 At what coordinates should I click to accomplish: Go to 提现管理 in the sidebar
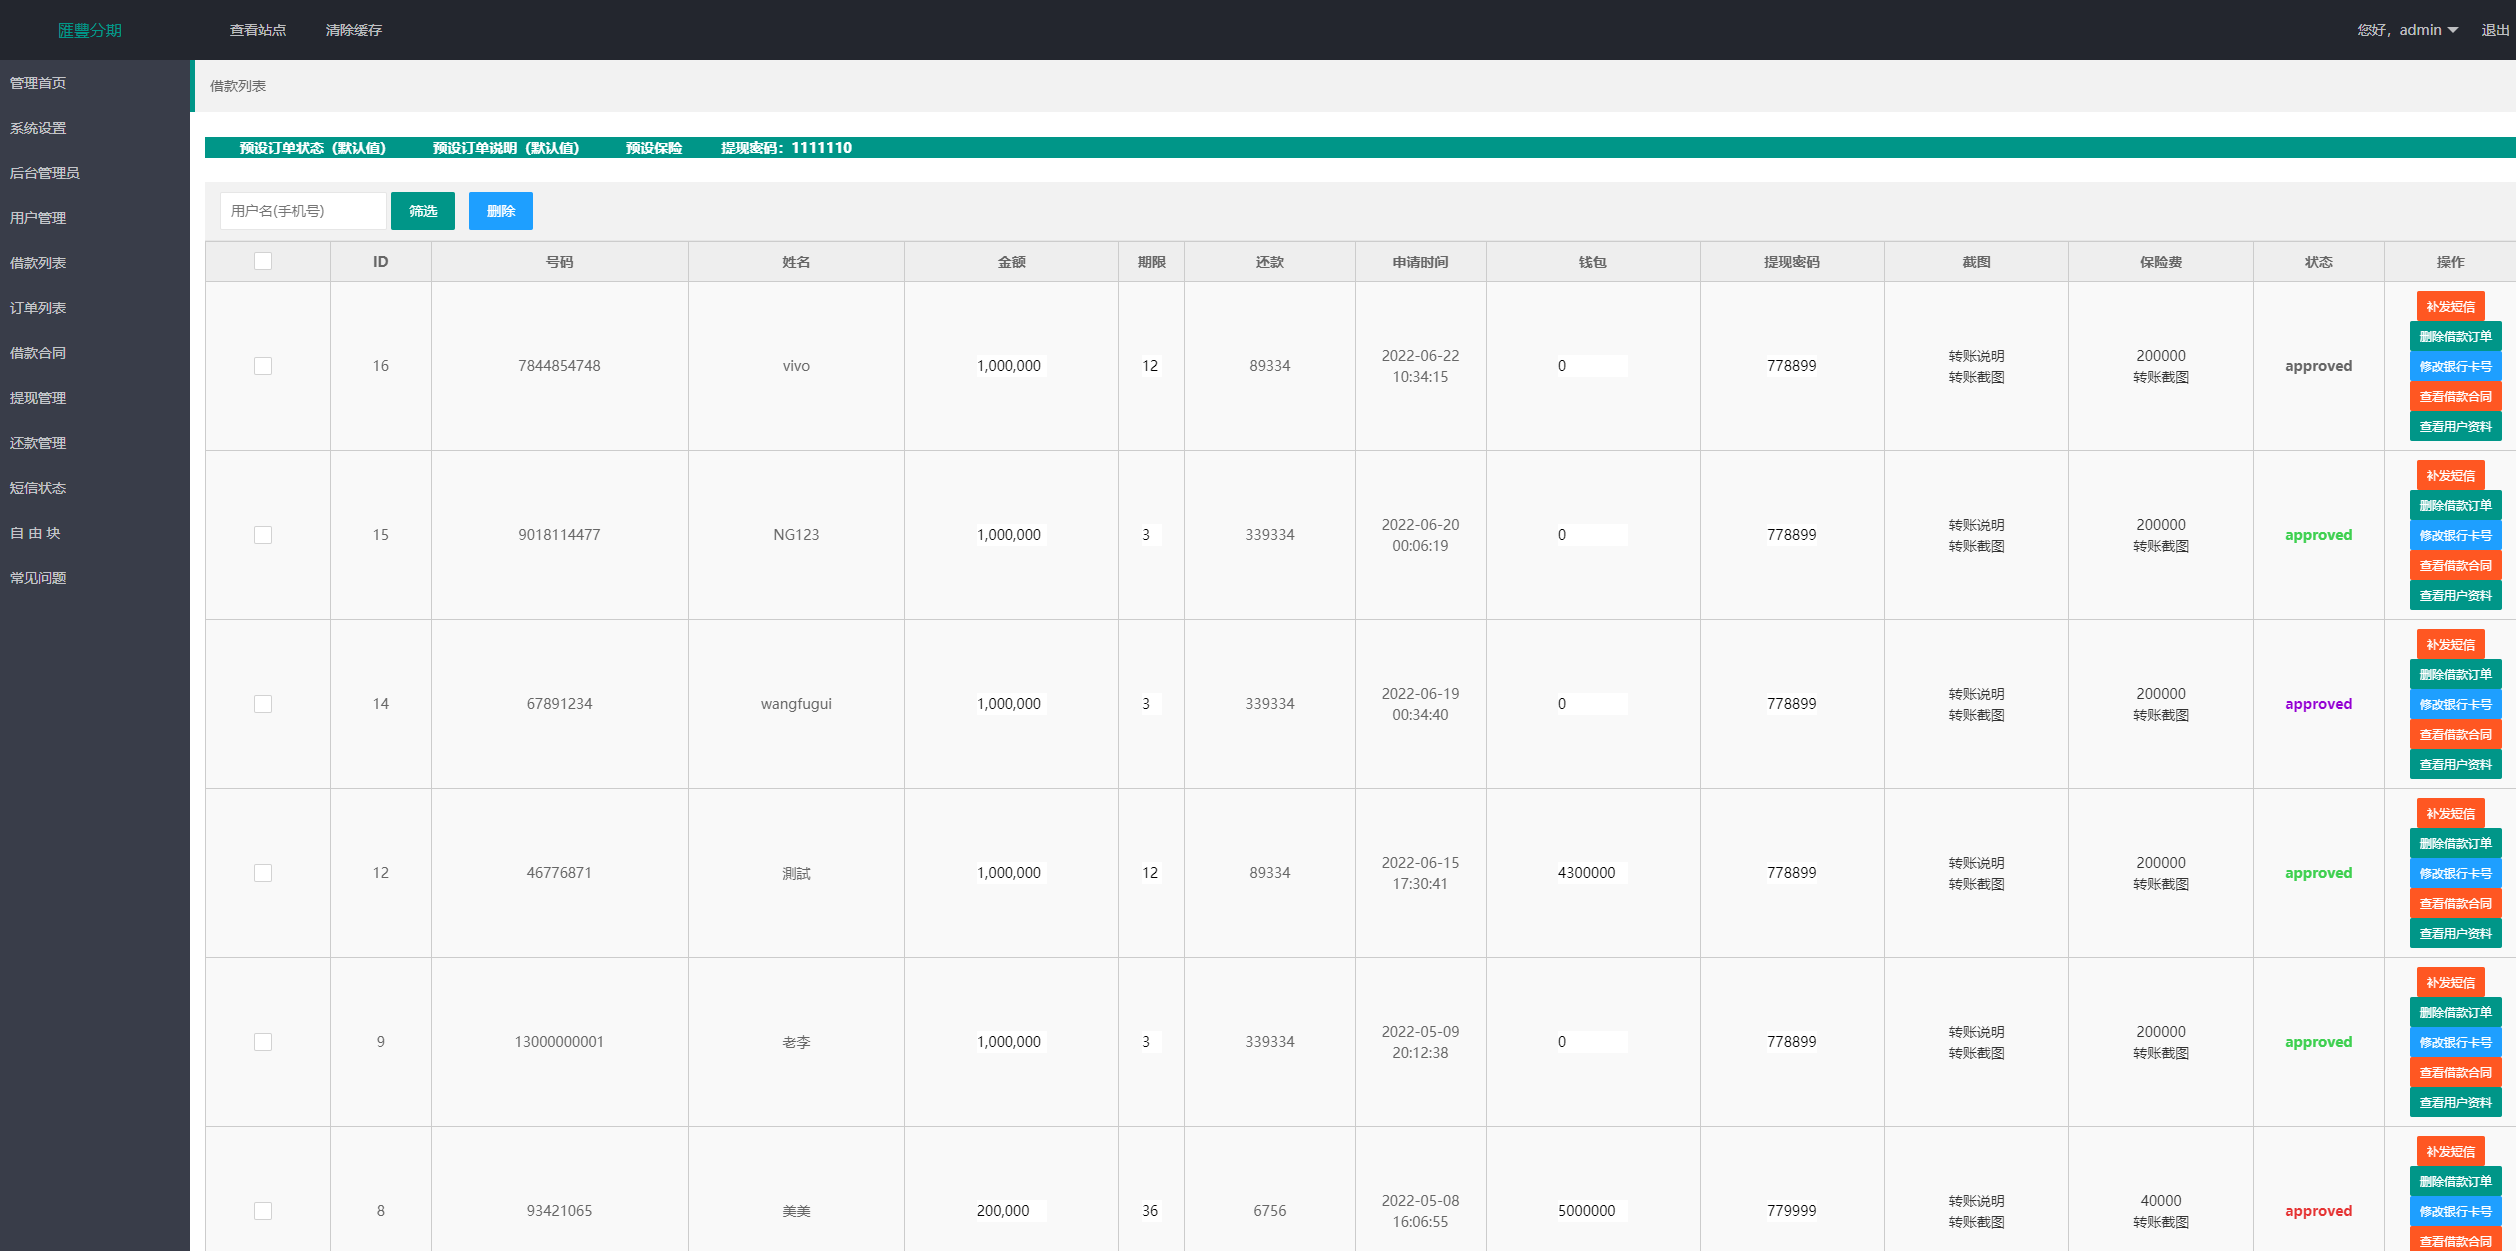[x=38, y=398]
